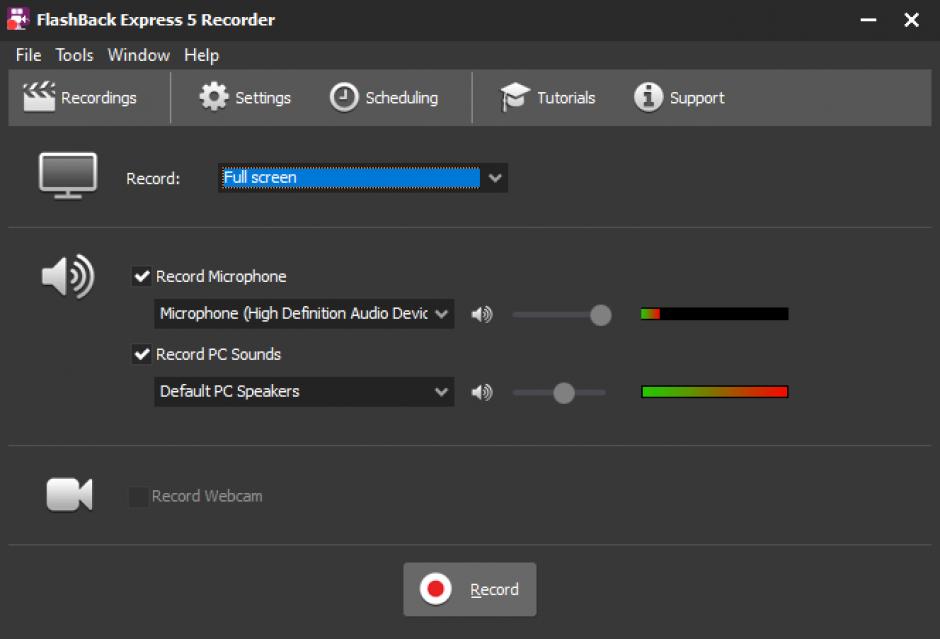Click the Scheduling clock icon
Image resolution: width=940 pixels, height=639 pixels.
pyautogui.click(x=344, y=97)
